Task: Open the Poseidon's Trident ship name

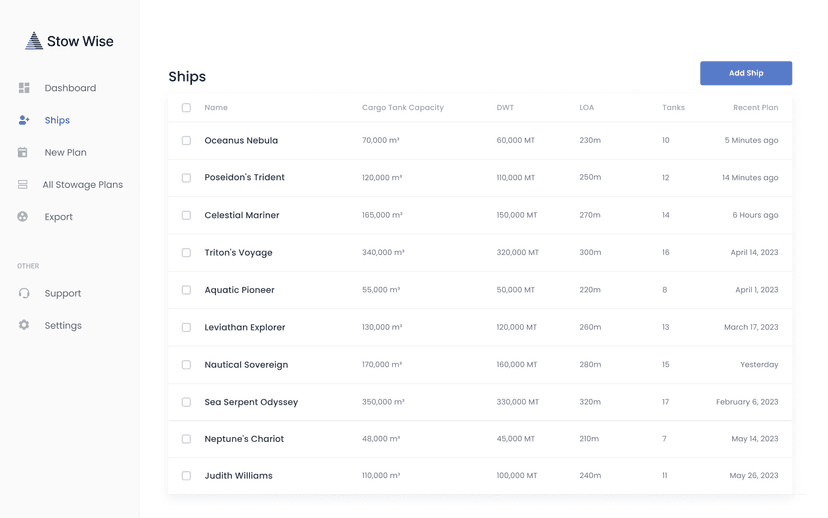Action: click(x=244, y=178)
